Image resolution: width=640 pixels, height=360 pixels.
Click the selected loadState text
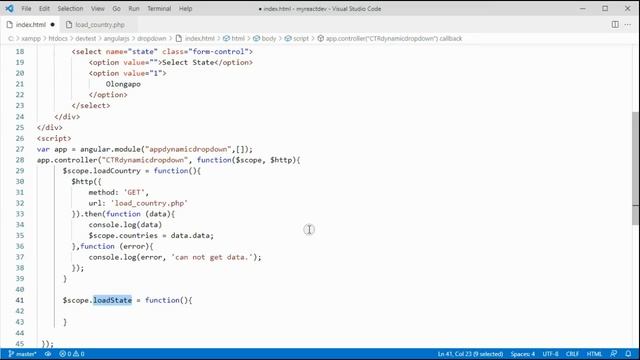point(113,300)
